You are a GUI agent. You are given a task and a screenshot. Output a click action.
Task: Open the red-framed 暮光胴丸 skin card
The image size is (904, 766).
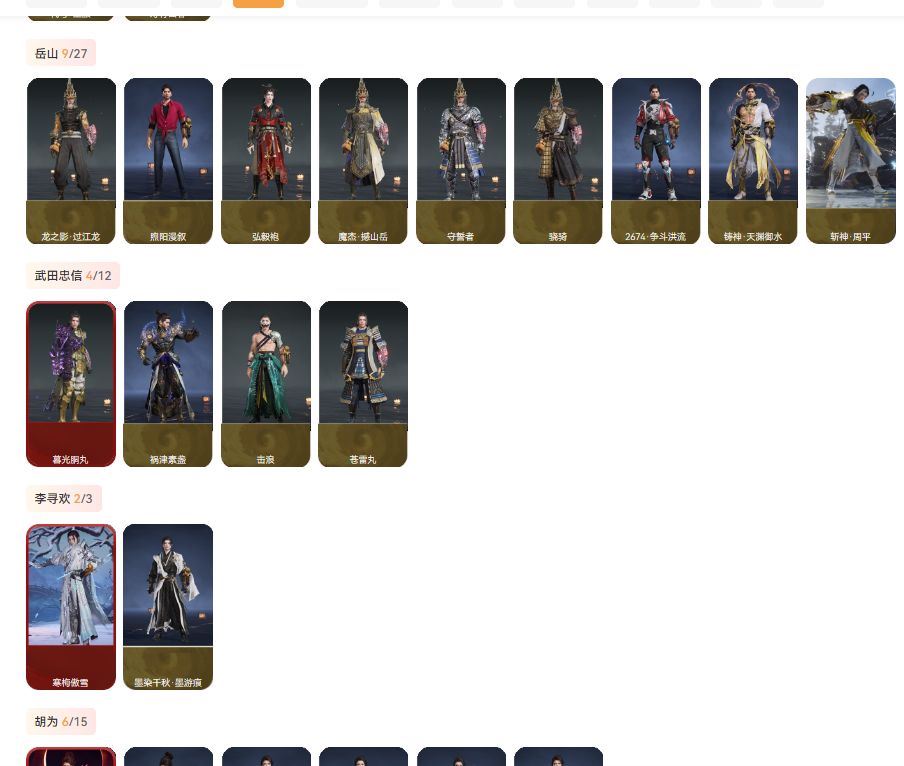pyautogui.click(x=71, y=384)
